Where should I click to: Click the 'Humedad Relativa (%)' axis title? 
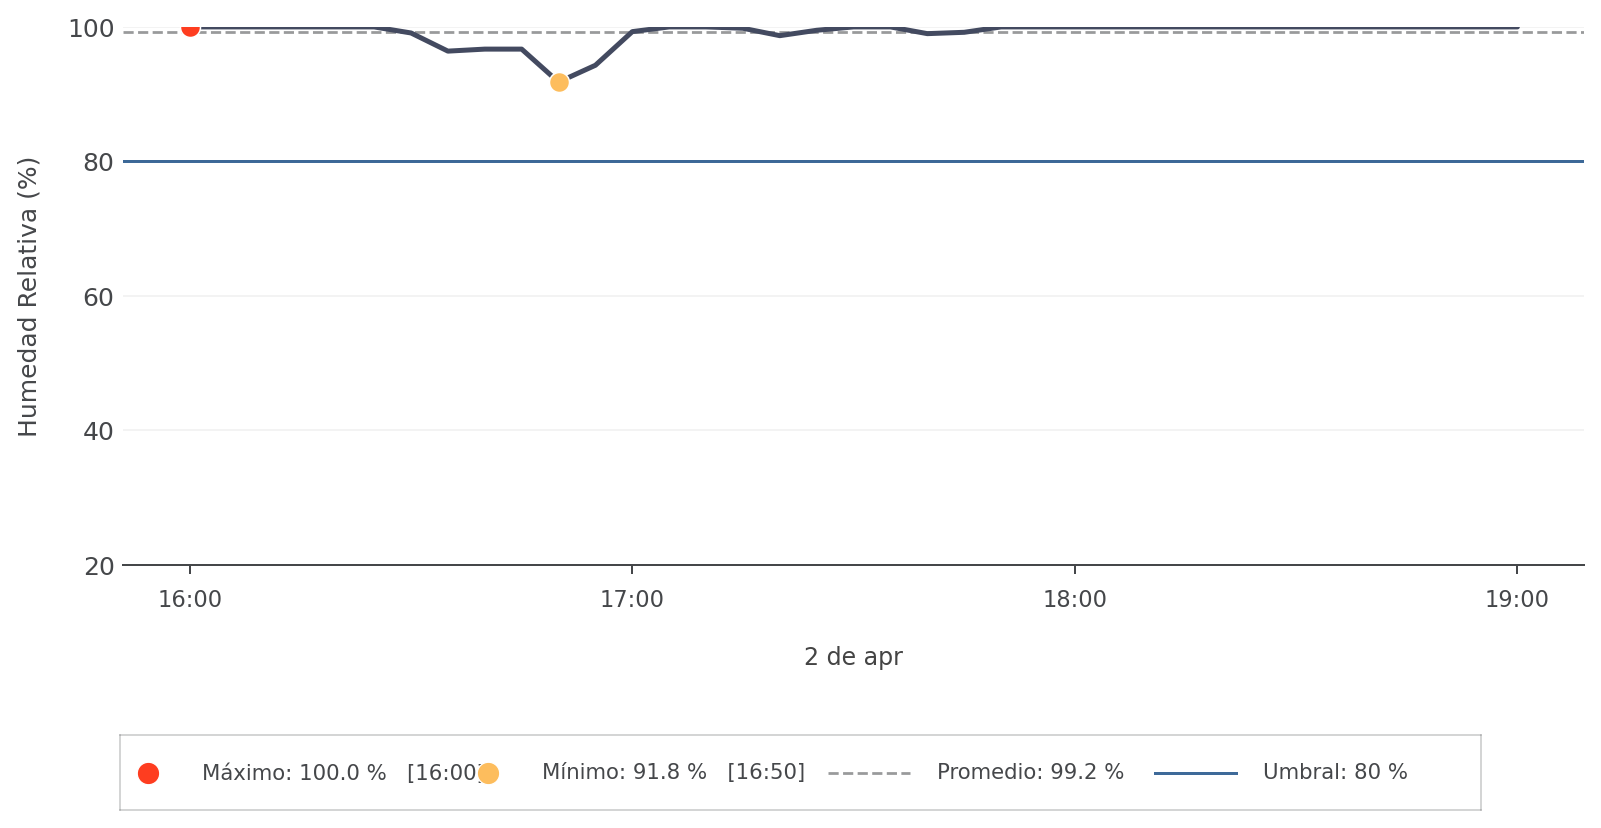pyautogui.click(x=28, y=297)
